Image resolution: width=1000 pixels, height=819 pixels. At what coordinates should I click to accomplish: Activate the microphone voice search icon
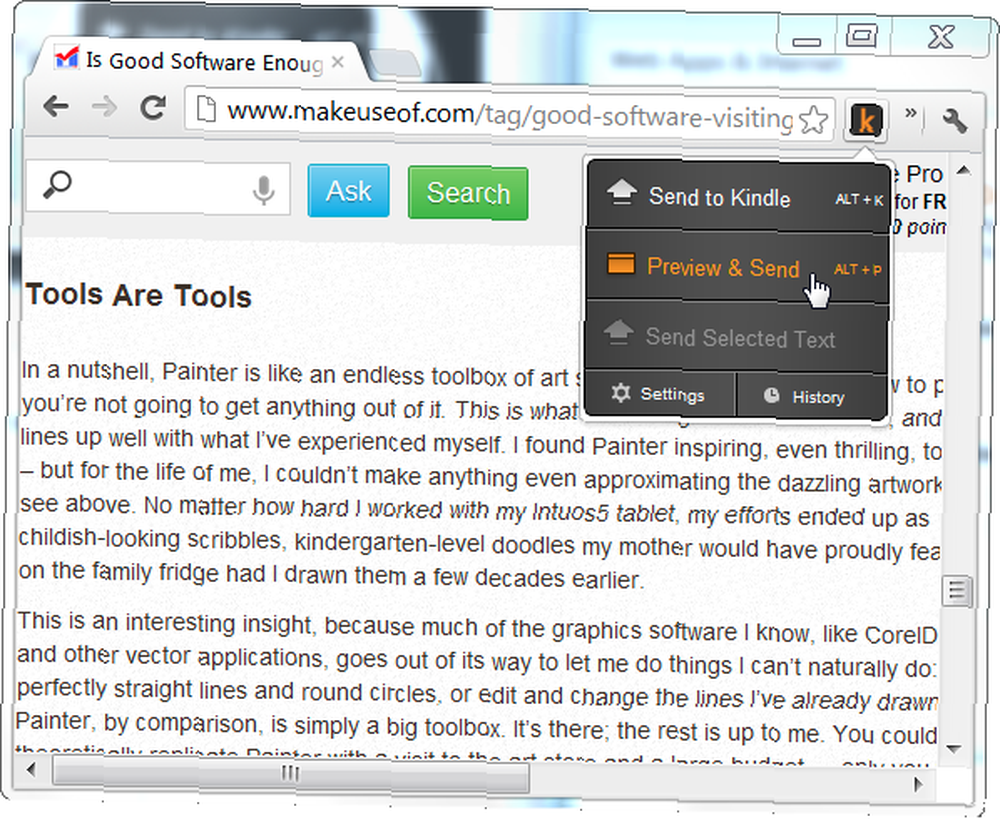tap(263, 190)
